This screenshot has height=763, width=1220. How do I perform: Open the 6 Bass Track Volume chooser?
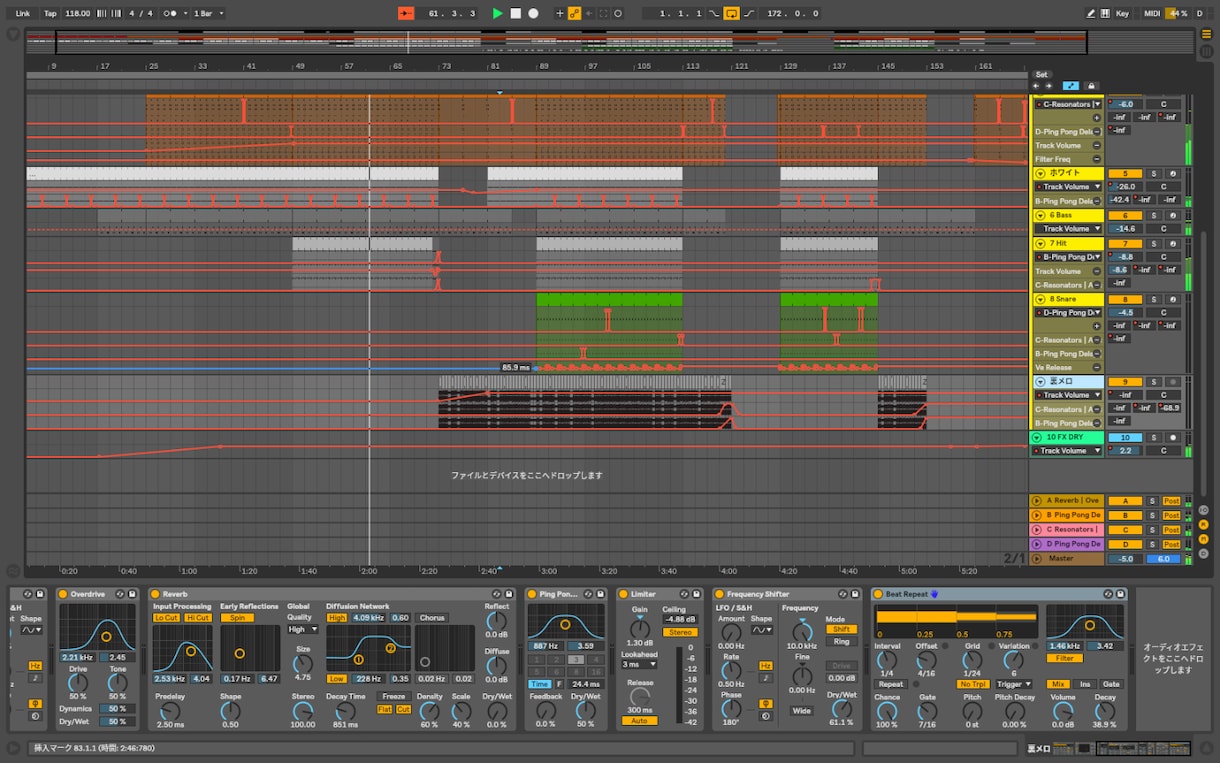tap(1068, 228)
